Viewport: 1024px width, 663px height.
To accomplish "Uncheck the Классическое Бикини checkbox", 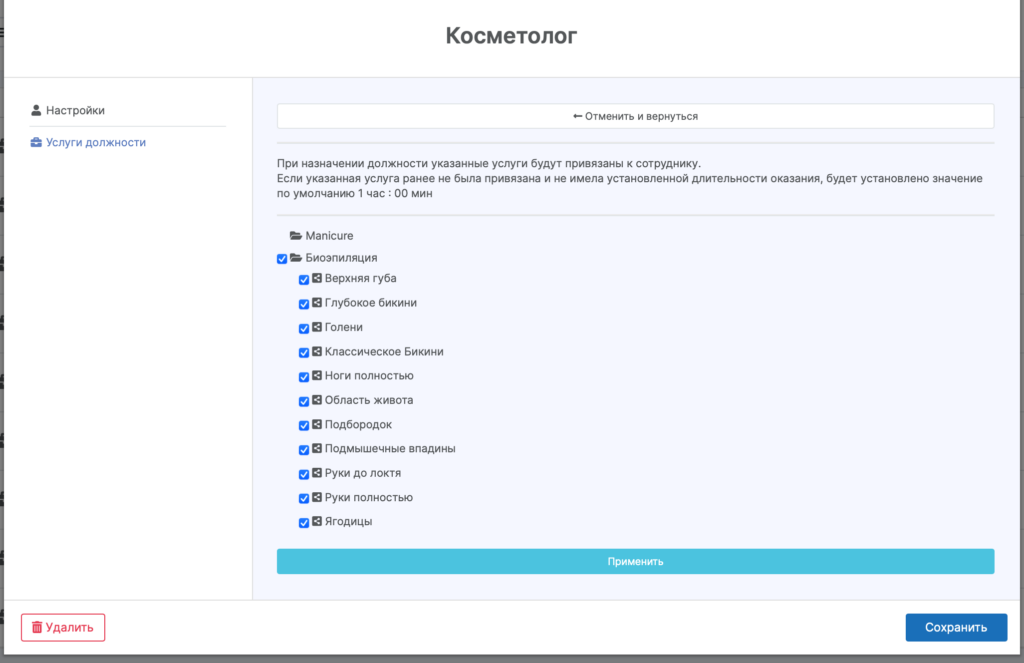I will pyautogui.click(x=304, y=353).
